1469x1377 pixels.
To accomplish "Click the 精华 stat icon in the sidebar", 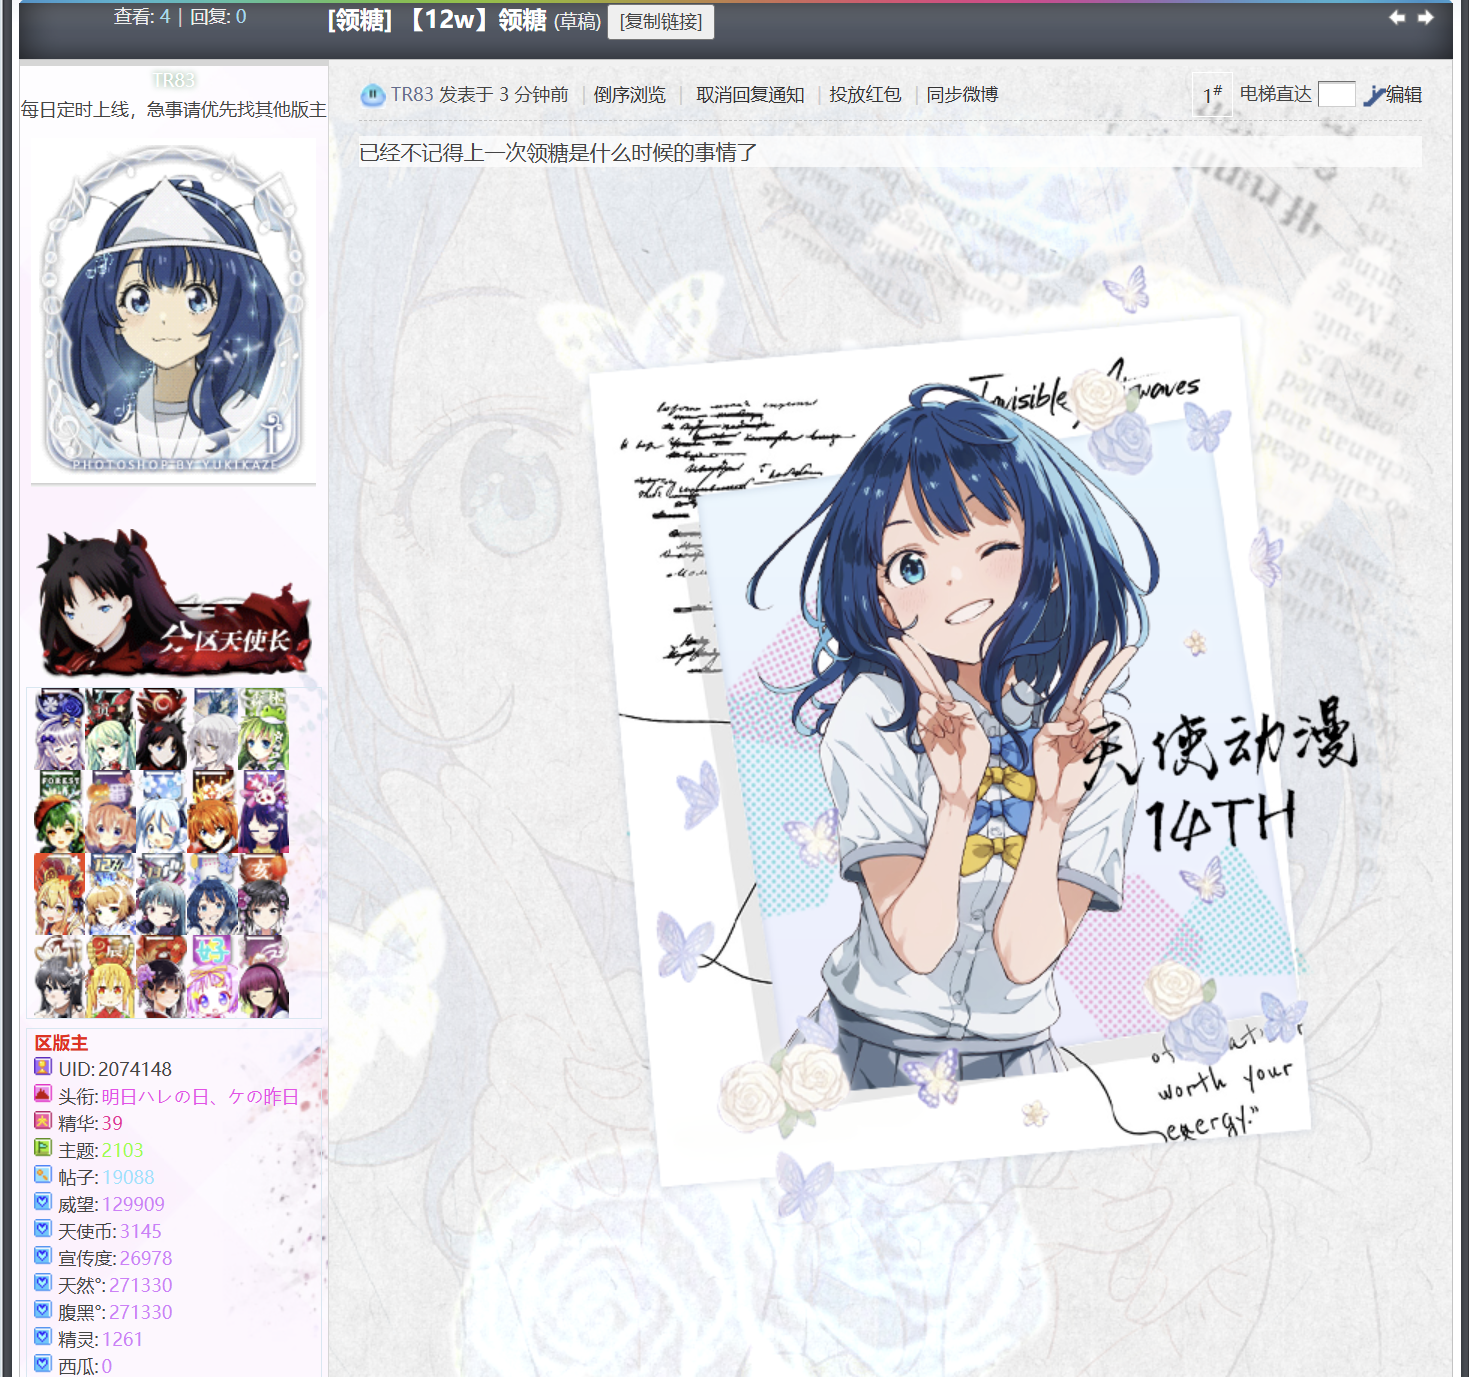I will (x=43, y=1121).
